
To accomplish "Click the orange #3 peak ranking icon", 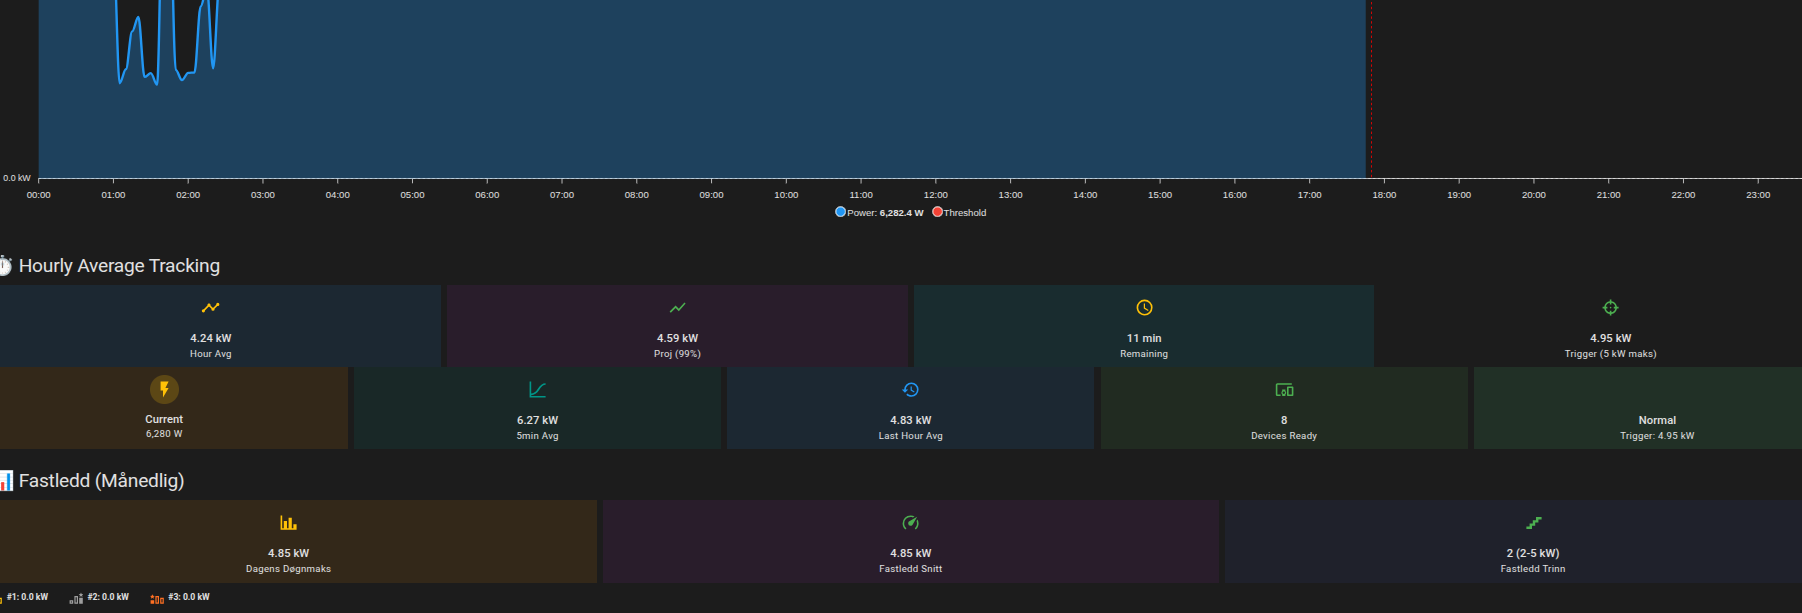I will (x=157, y=598).
